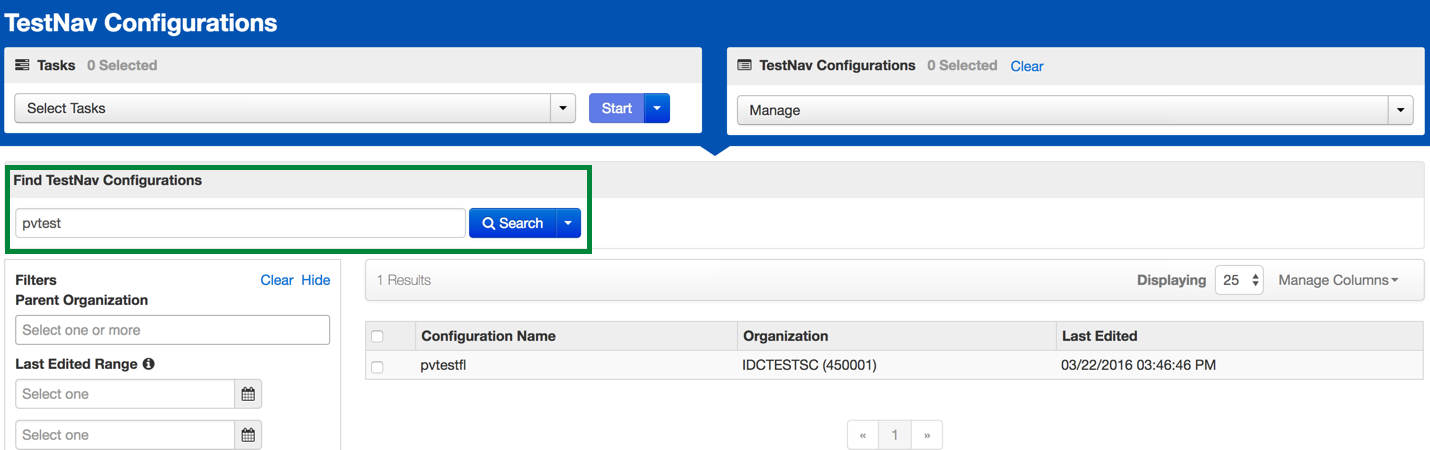
Task: Select the pvtestfl row checkbox
Action: (x=377, y=367)
